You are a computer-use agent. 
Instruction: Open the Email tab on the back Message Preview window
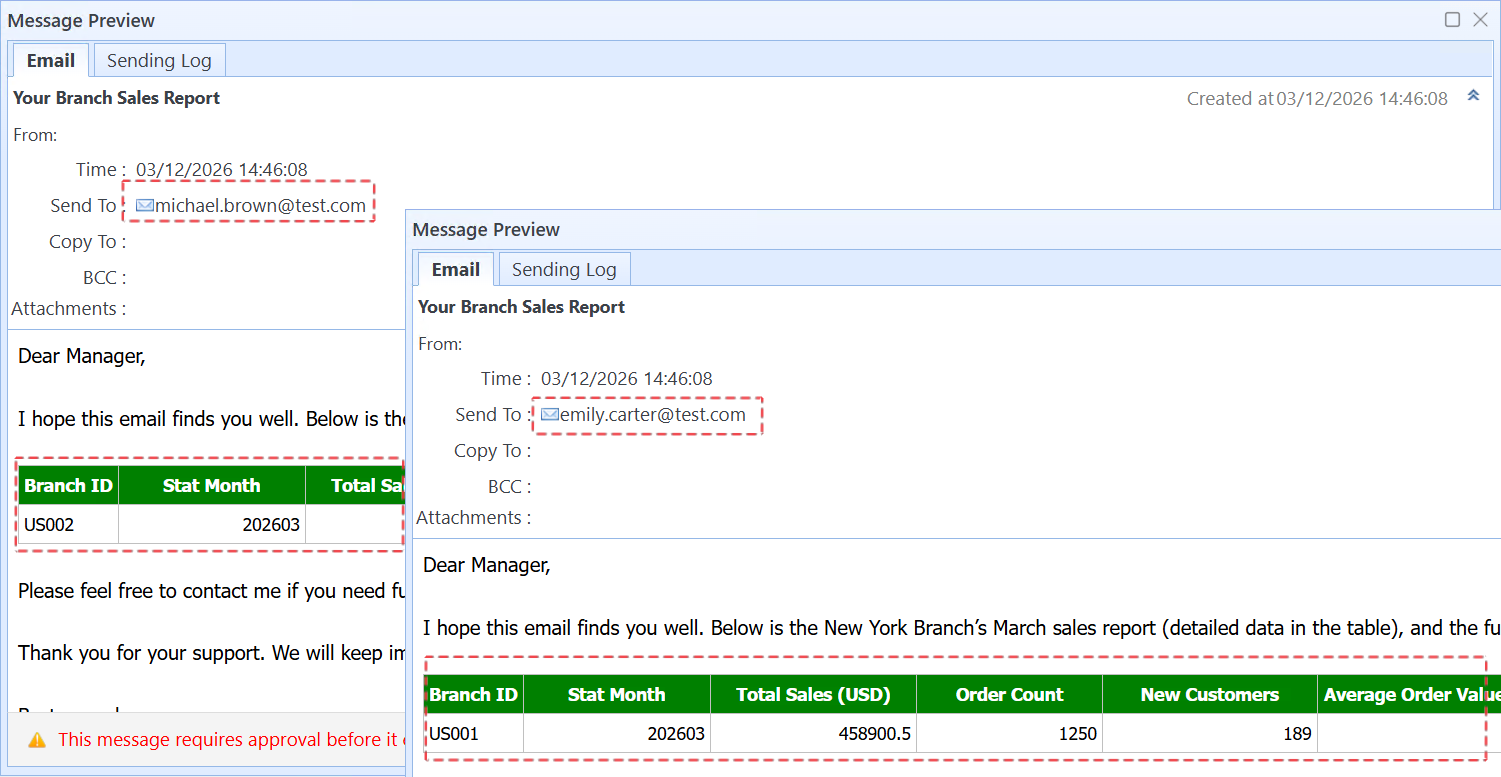[x=50, y=60]
